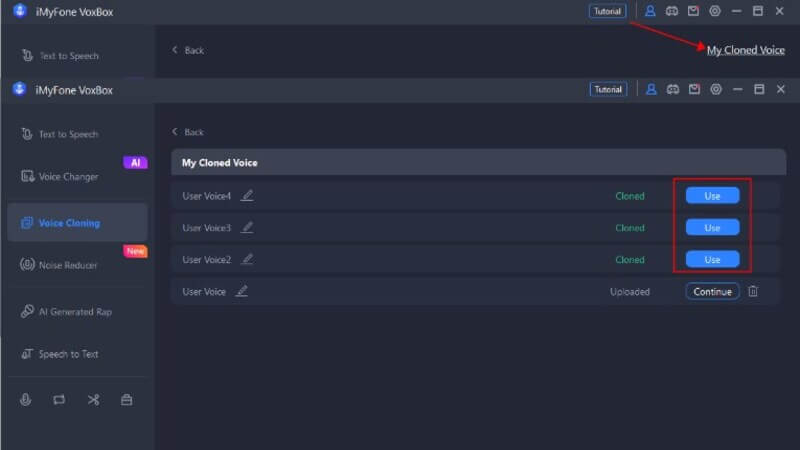This screenshot has width=800, height=450.
Task: Click the Cloned status of User Voice3
Action: (x=630, y=228)
